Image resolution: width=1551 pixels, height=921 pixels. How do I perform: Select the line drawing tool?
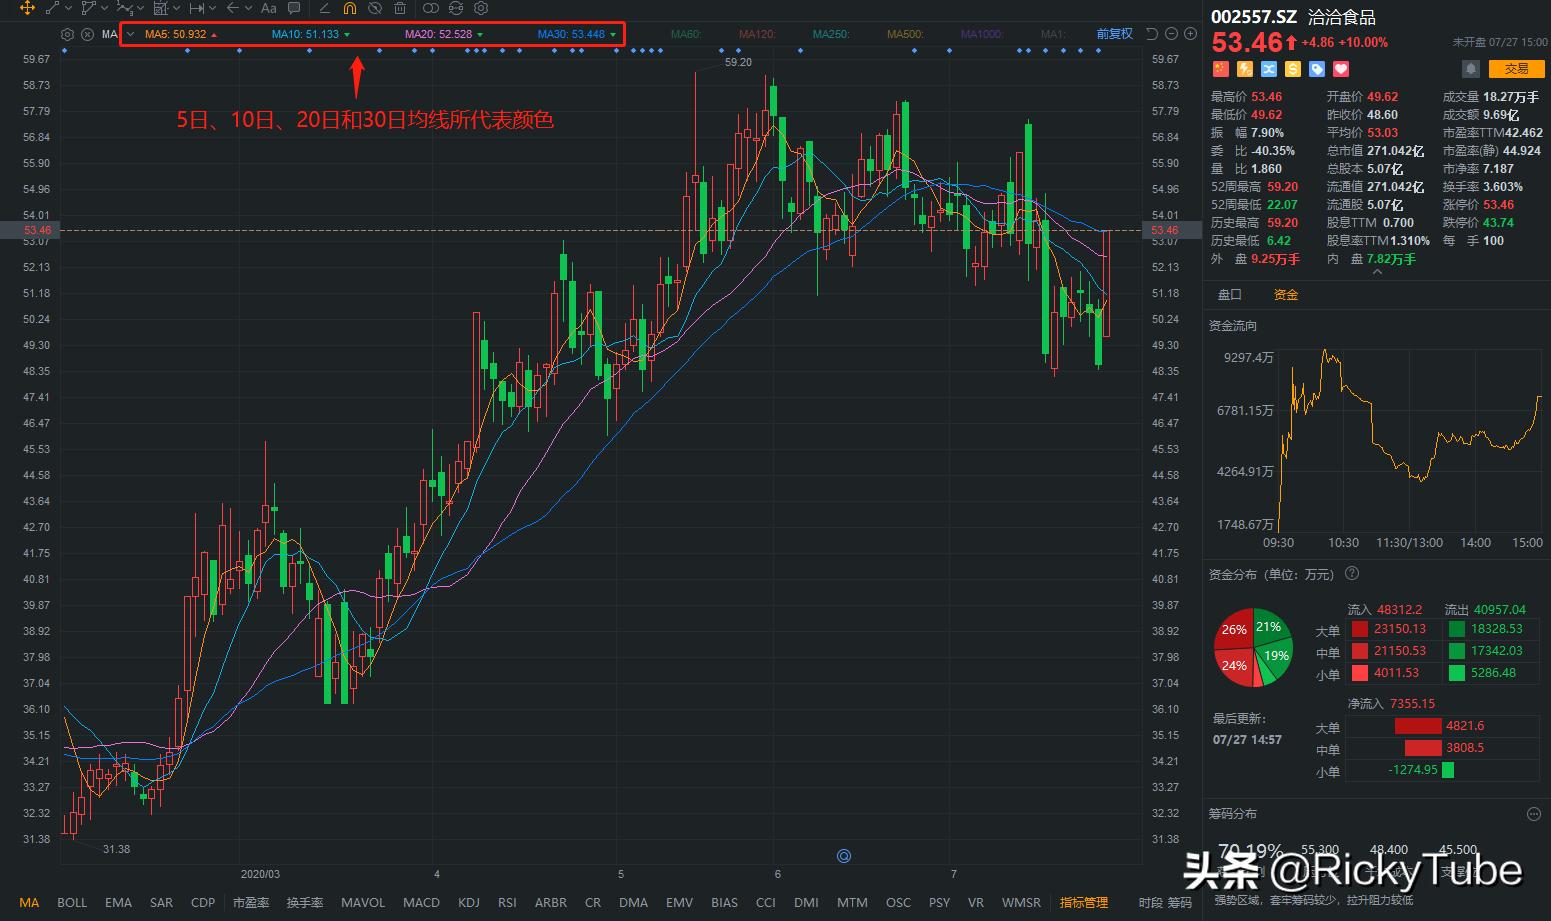[x=51, y=8]
